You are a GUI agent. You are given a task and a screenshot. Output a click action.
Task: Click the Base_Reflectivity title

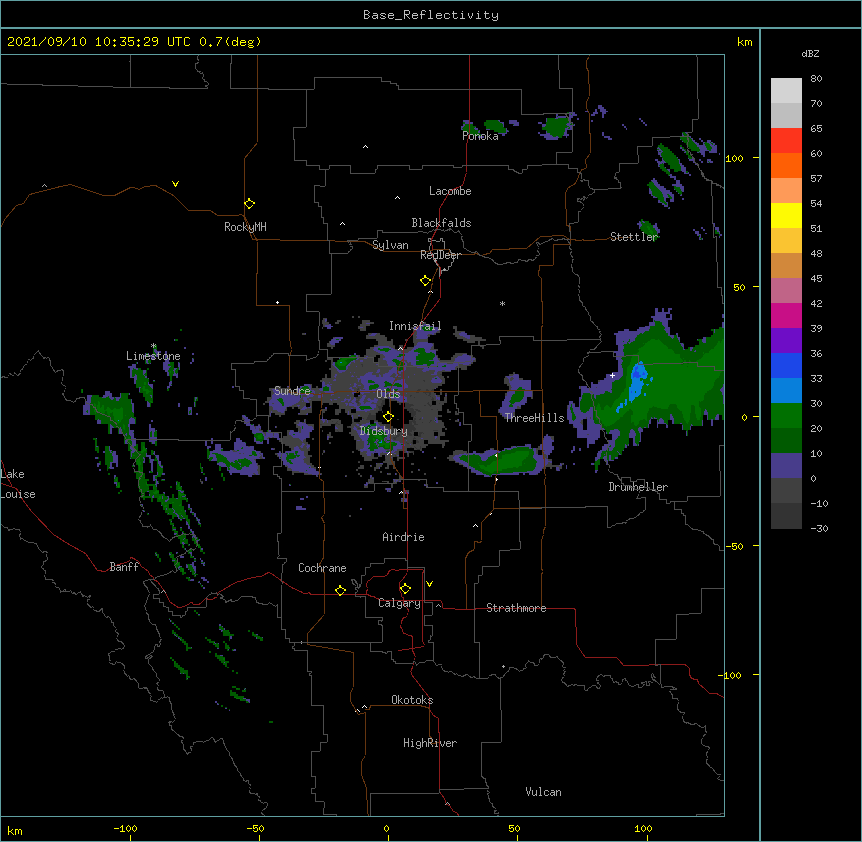click(x=431, y=15)
